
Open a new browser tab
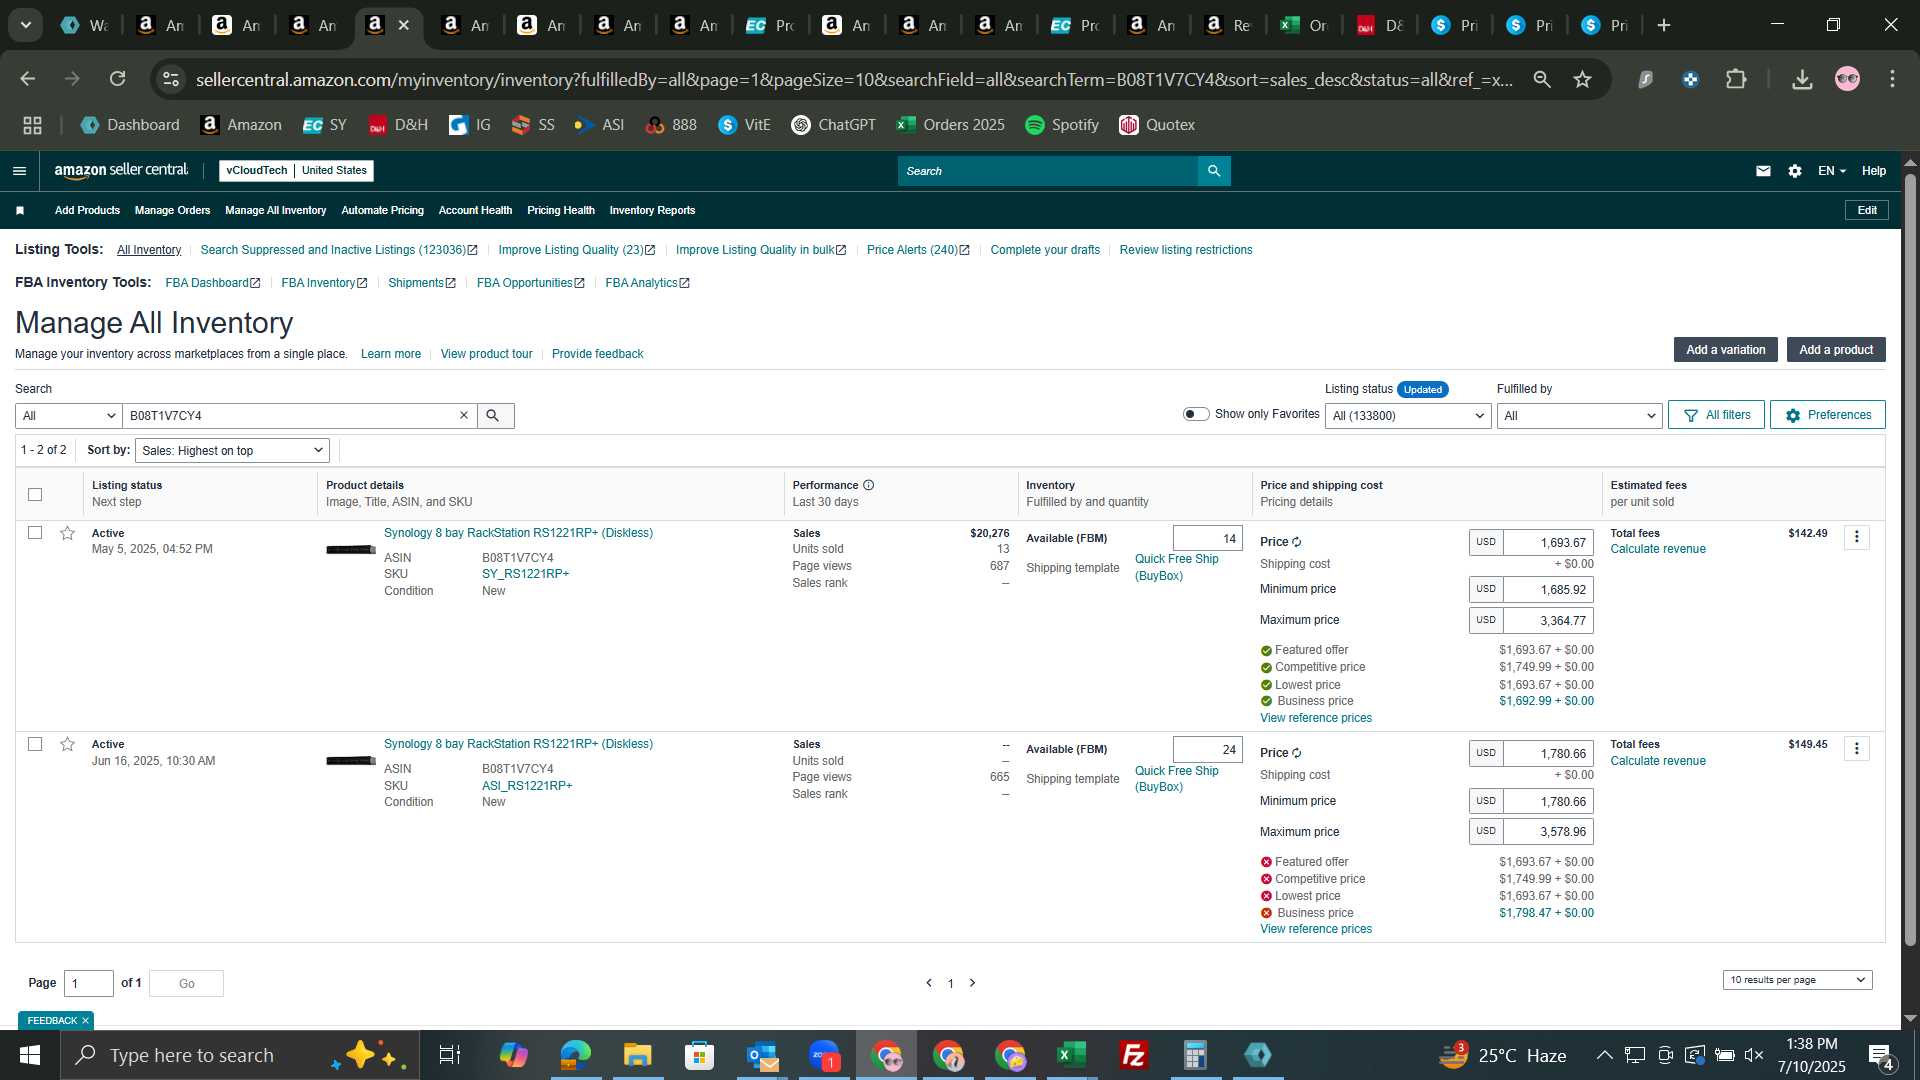pos(1664,25)
